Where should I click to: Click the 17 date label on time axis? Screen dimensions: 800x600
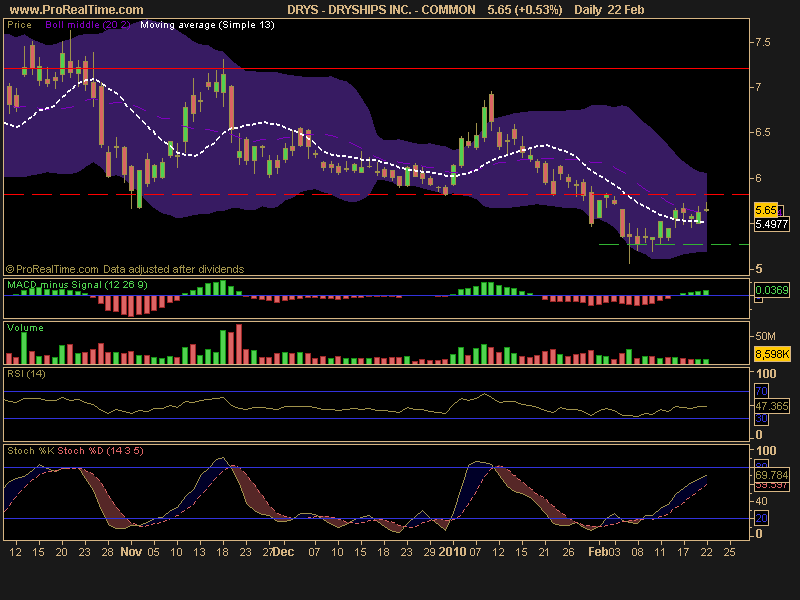coord(683,552)
